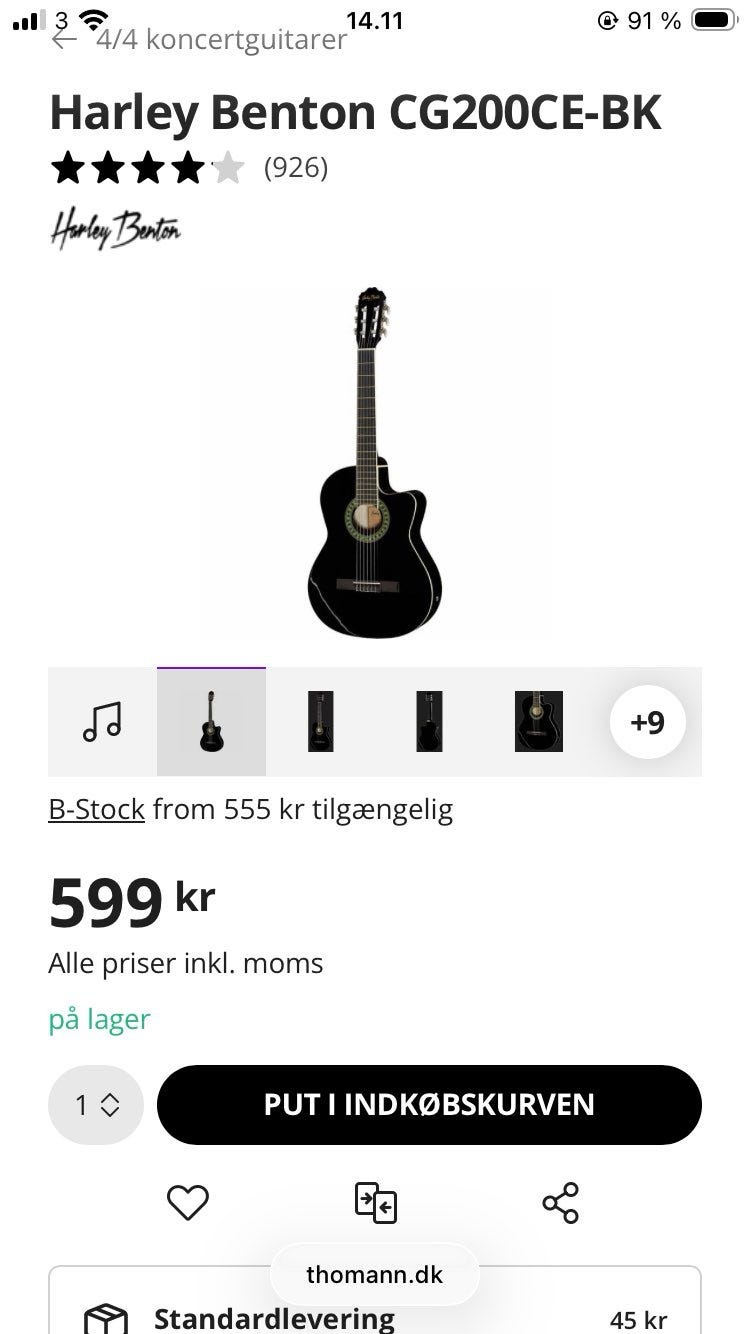The width and height of the screenshot is (750, 1334).
Task: Add to wishlist with heart icon
Action: tap(187, 1202)
